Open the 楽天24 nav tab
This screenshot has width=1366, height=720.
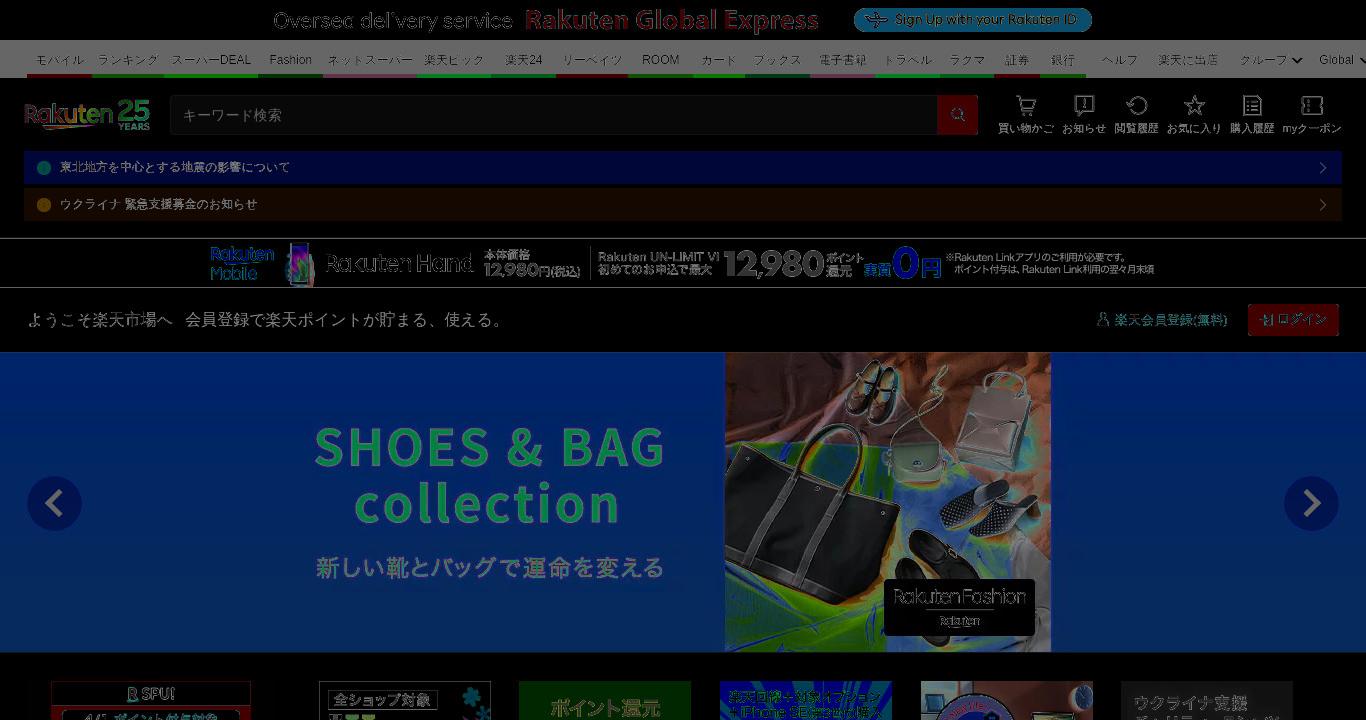524,60
